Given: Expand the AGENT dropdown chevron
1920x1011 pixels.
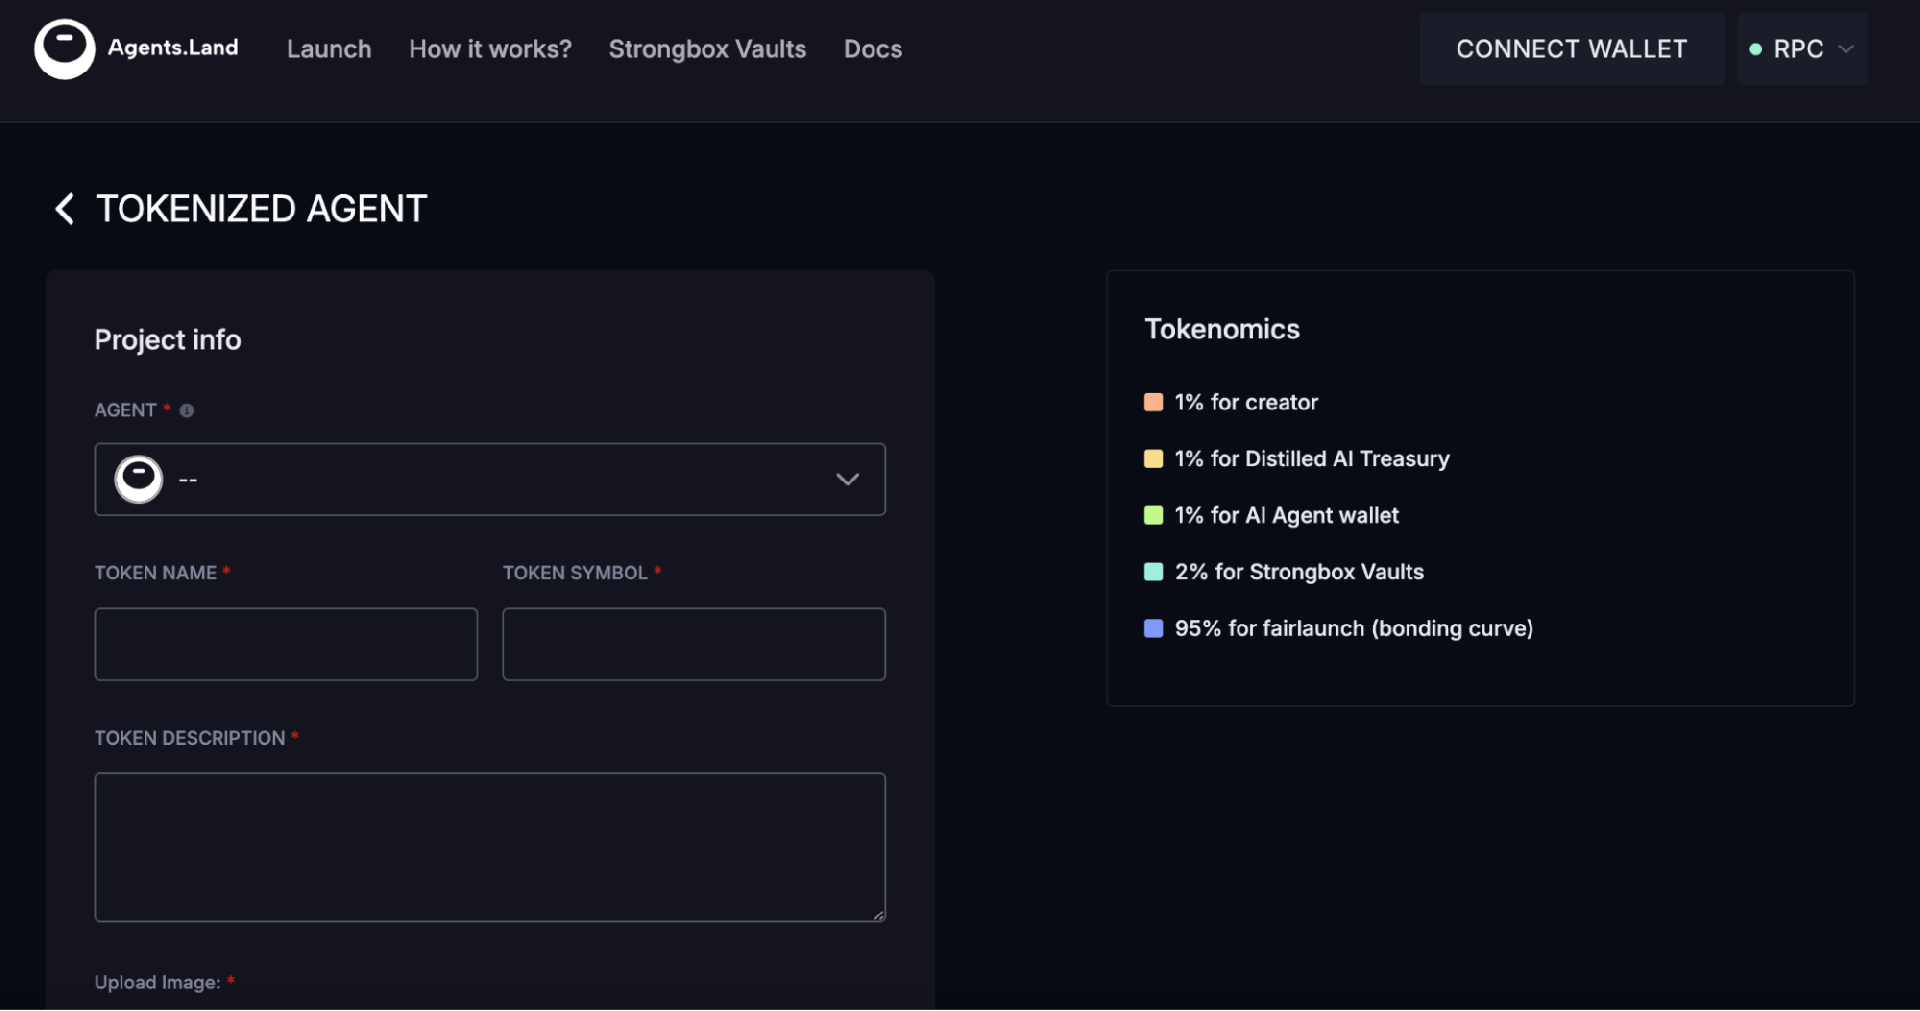Looking at the screenshot, I should click(x=847, y=479).
